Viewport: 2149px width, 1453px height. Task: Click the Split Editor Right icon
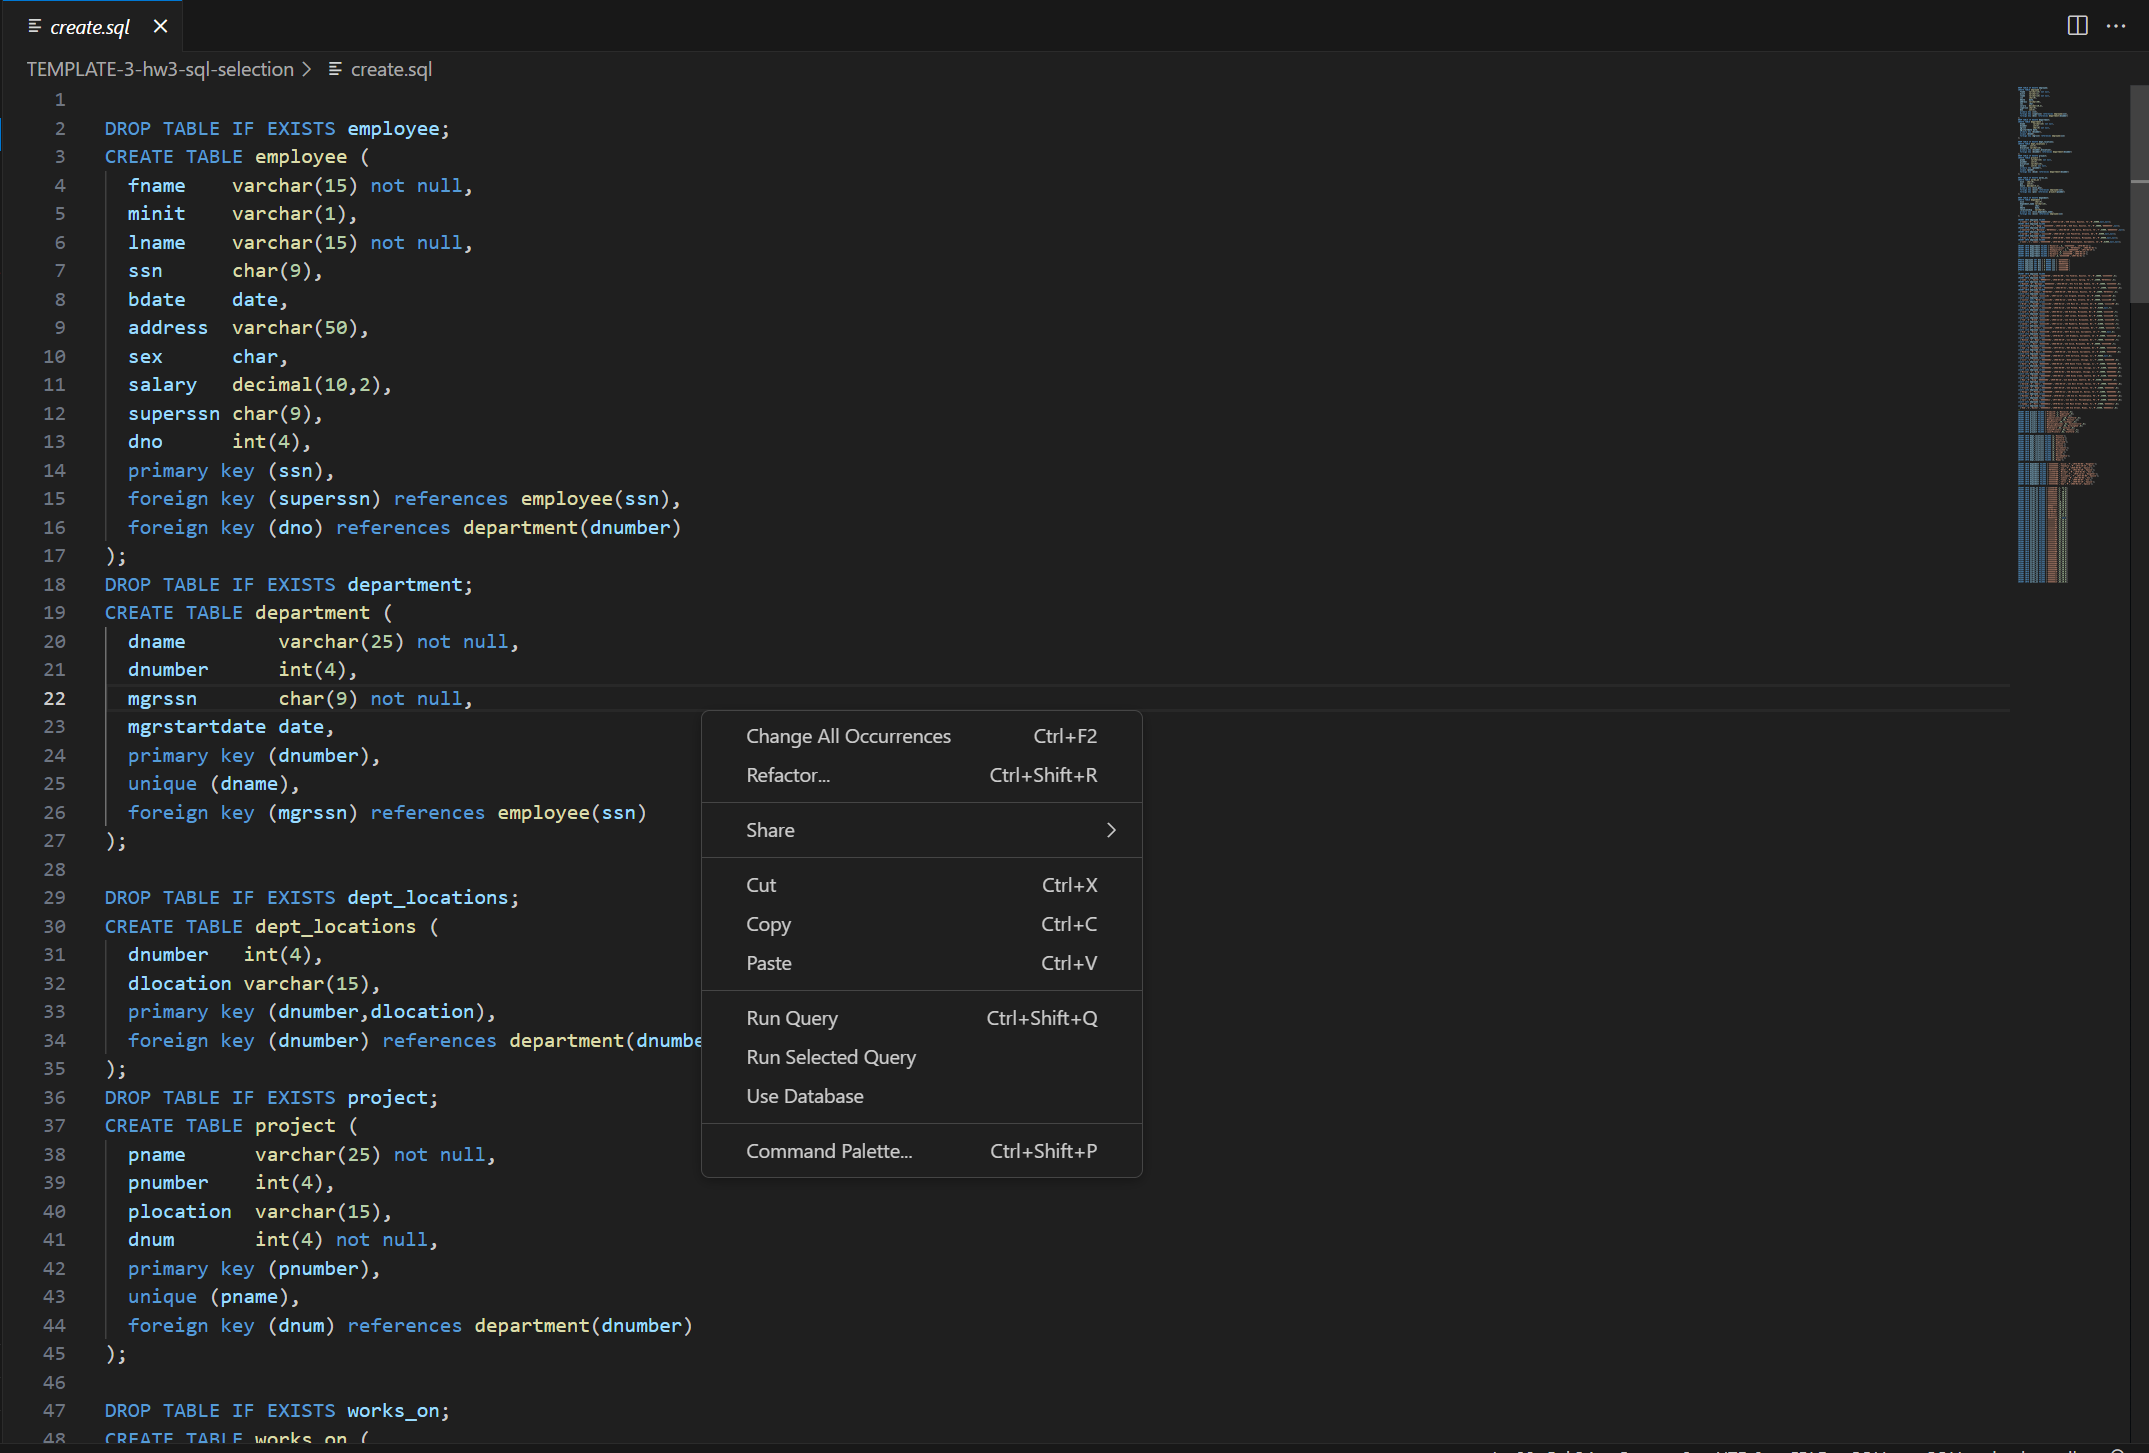click(x=2077, y=26)
